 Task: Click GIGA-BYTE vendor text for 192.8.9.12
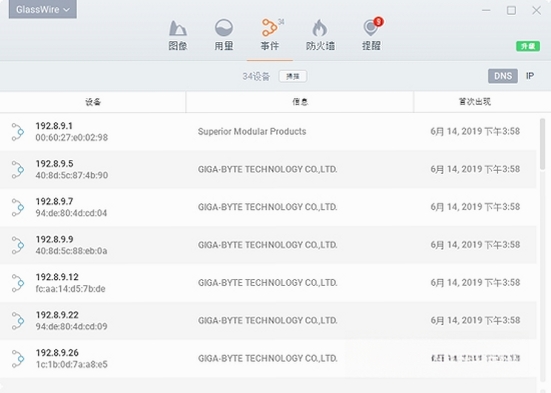point(267,283)
